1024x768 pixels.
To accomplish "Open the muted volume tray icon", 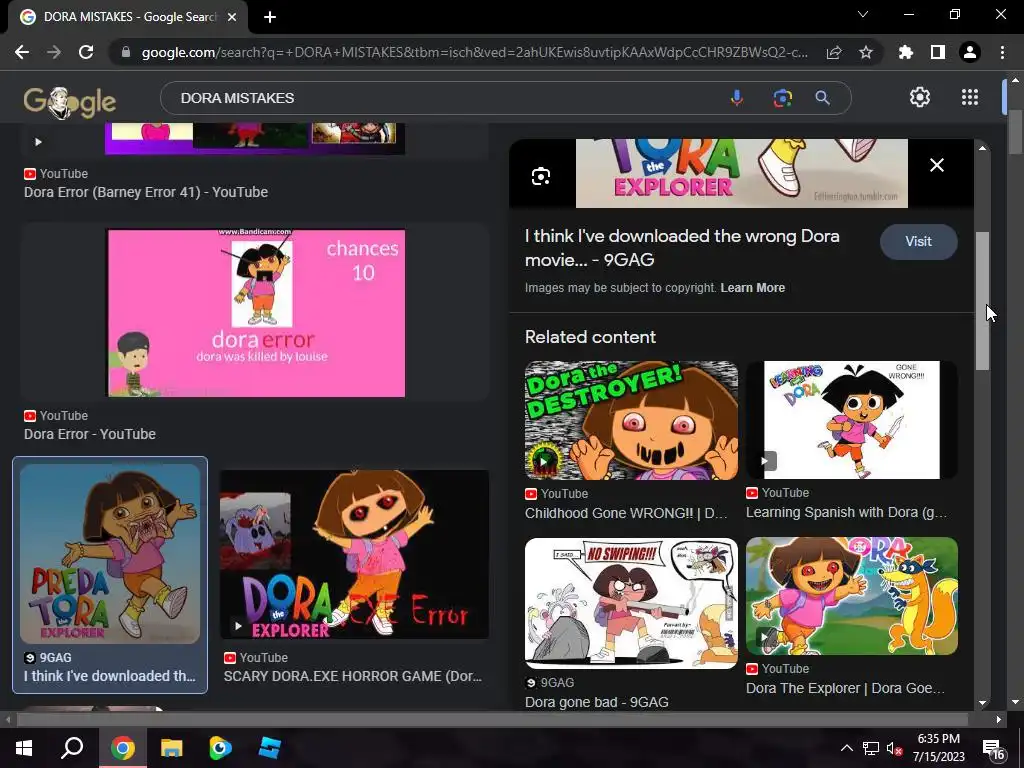I will [894, 749].
